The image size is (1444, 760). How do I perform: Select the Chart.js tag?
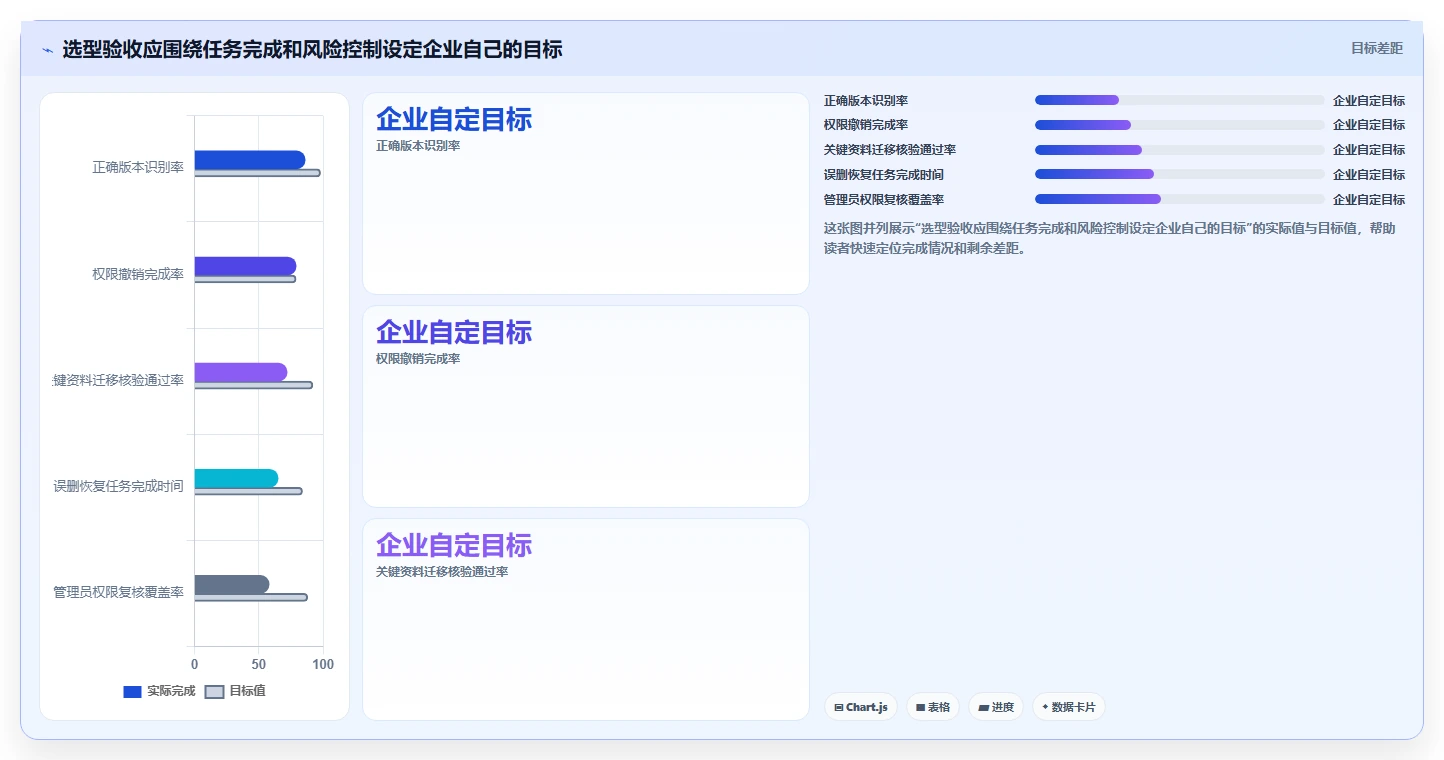pos(861,707)
